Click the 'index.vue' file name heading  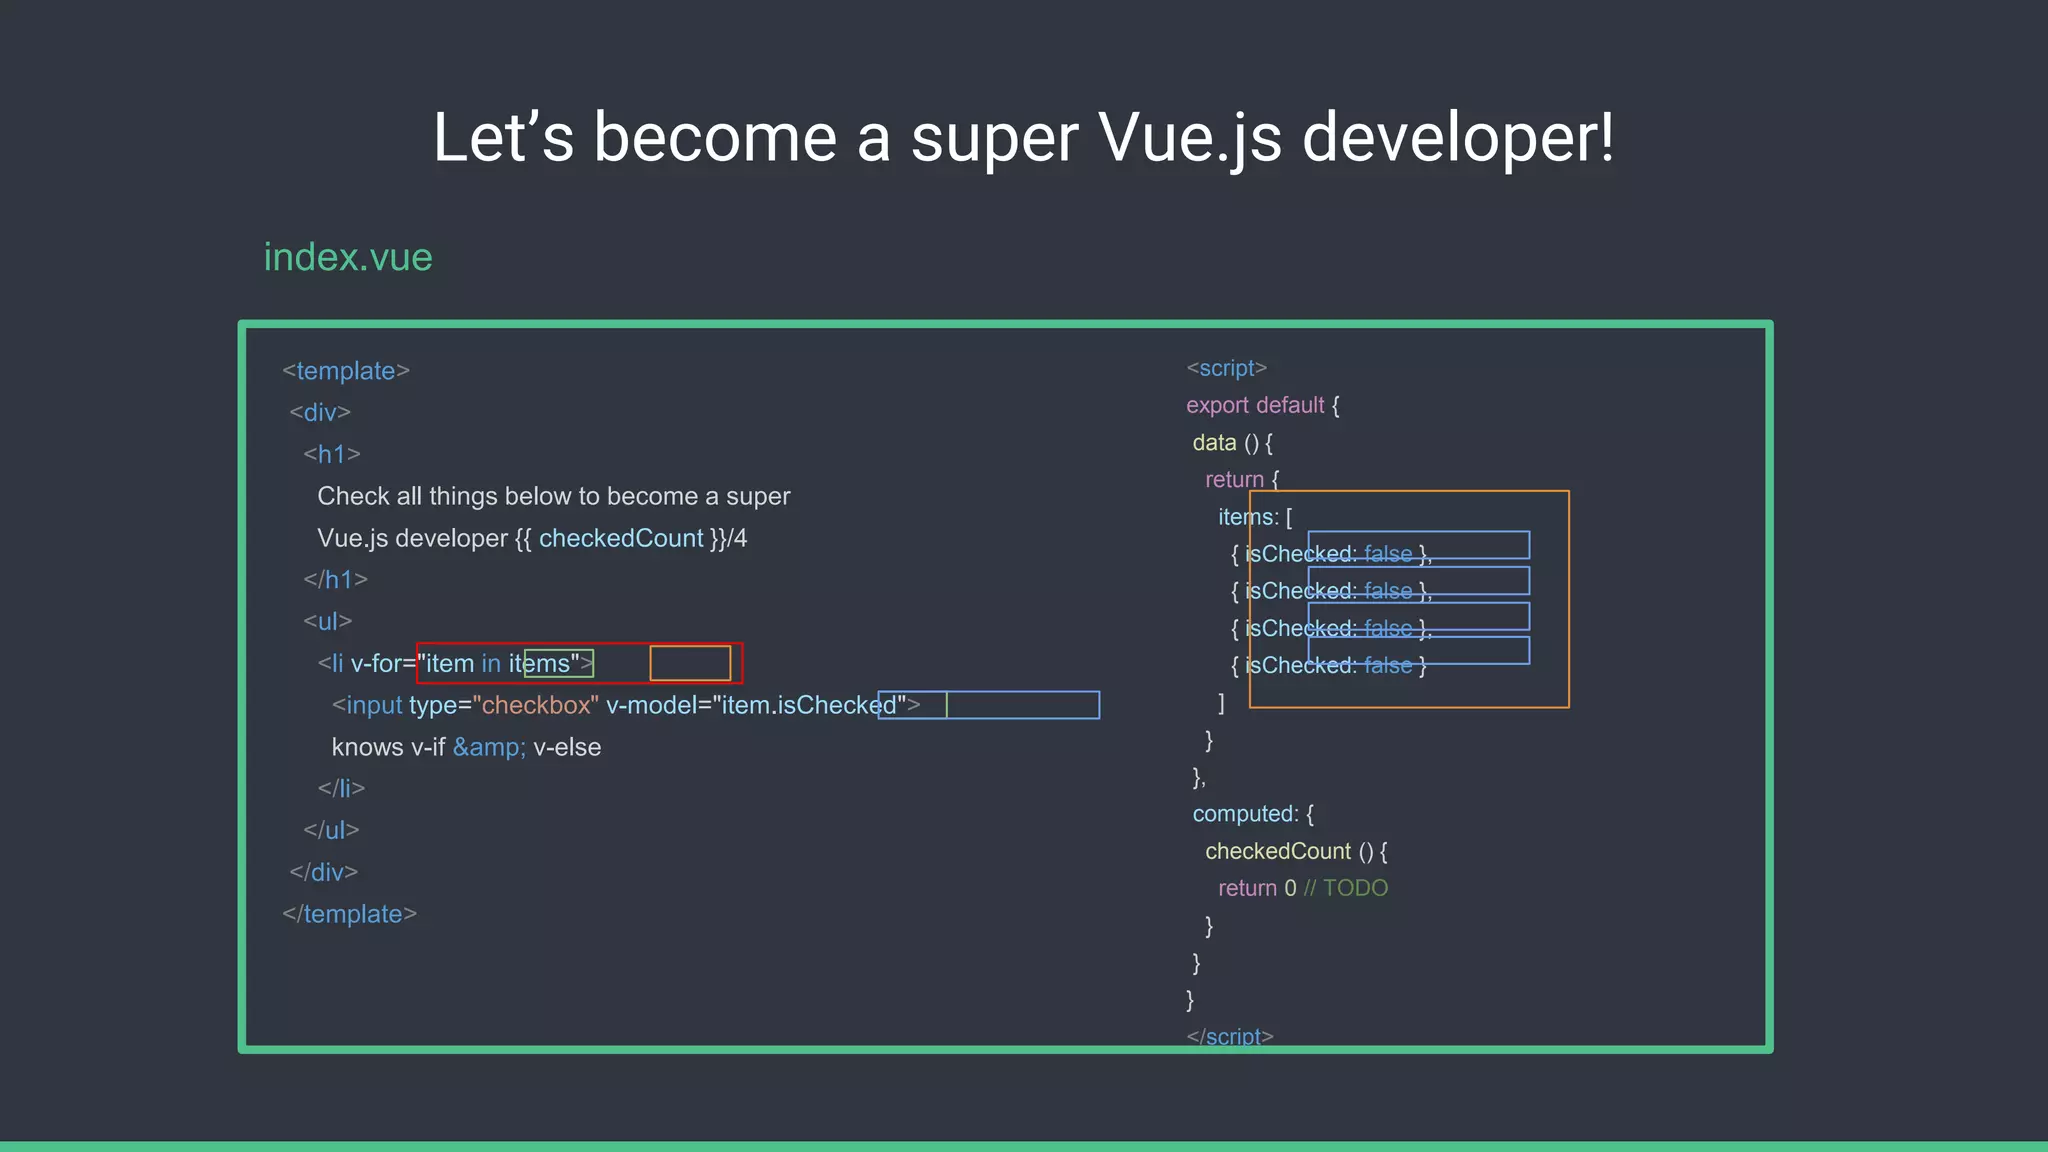(x=348, y=257)
